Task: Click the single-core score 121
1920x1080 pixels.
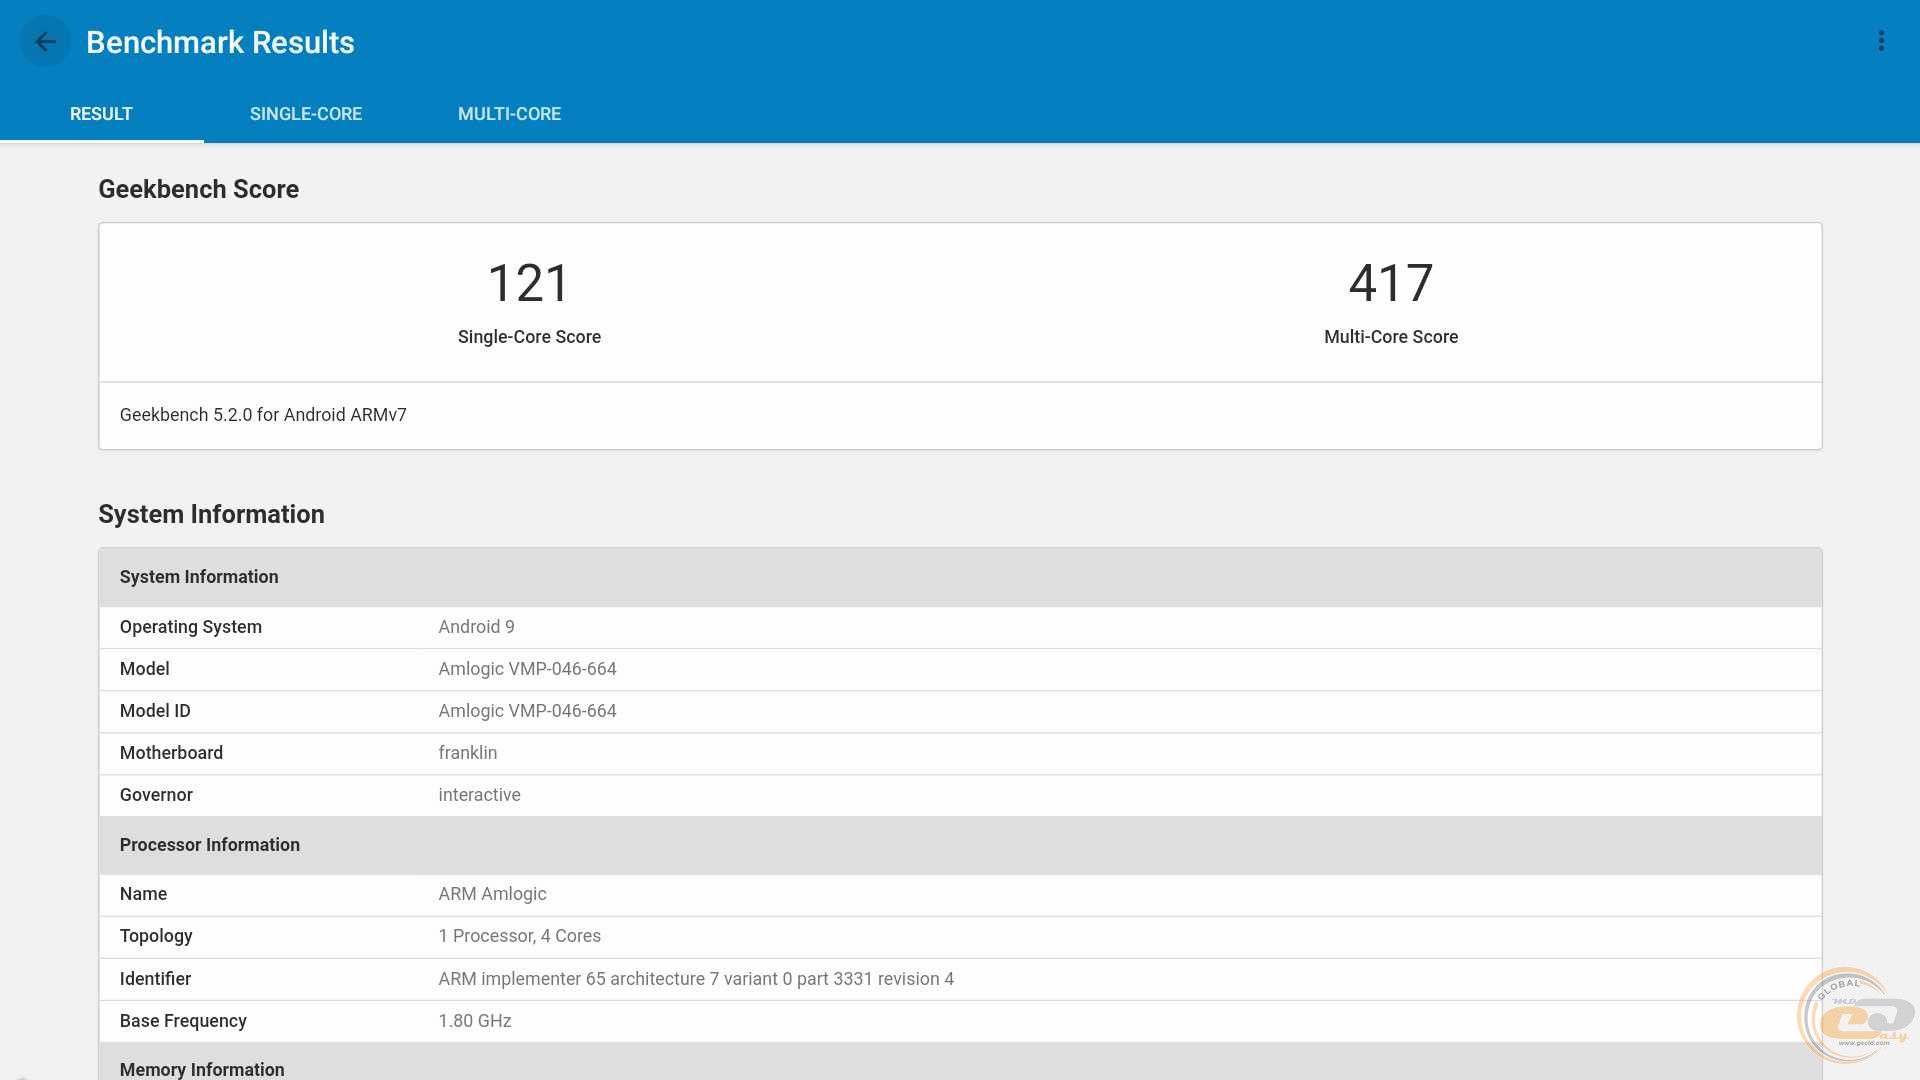Action: point(529,283)
